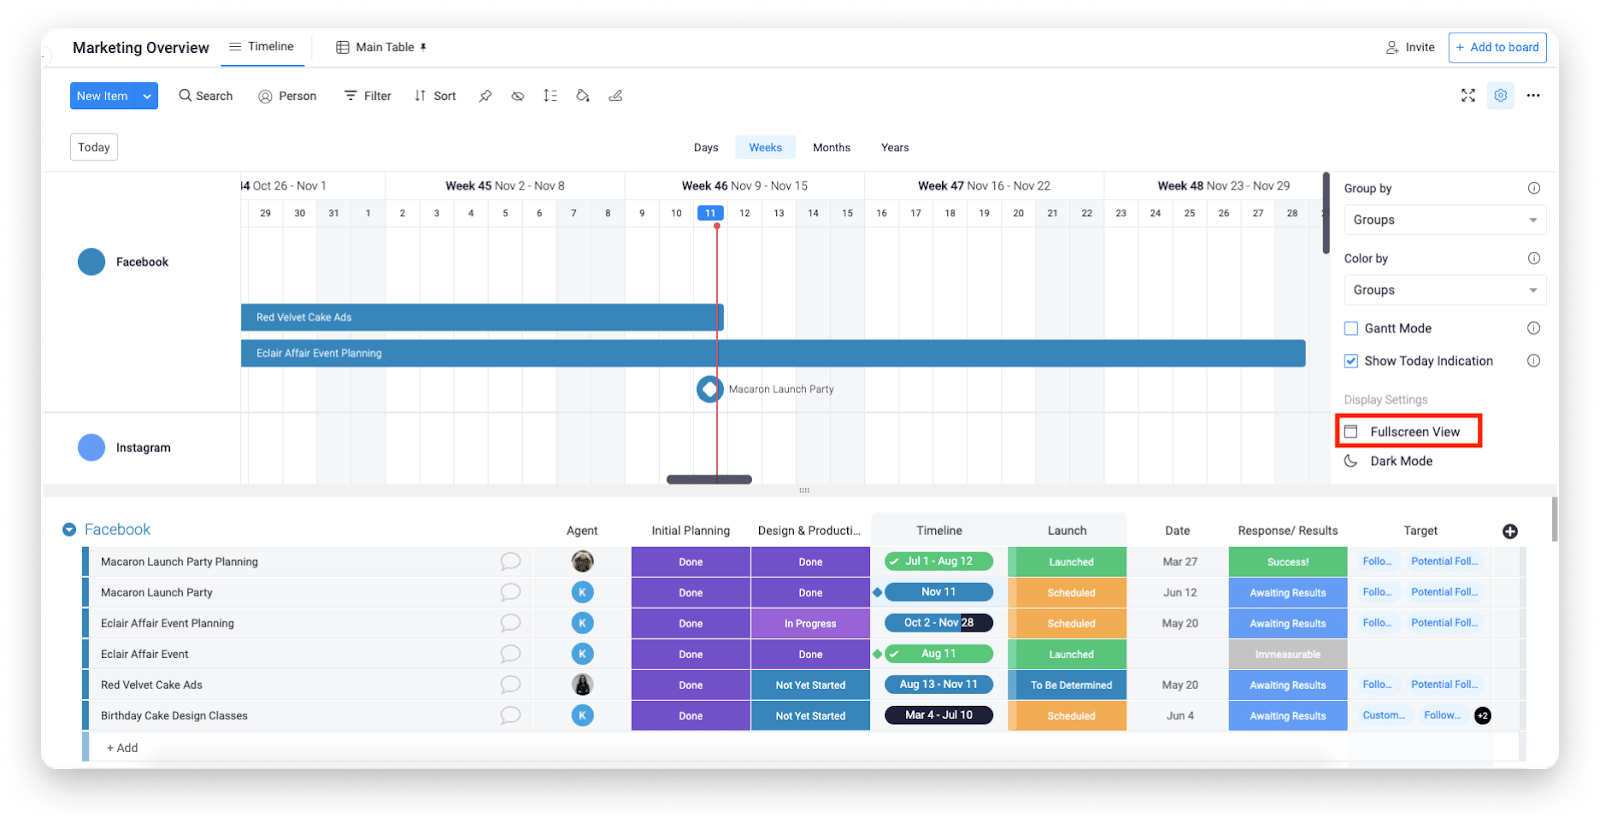The image size is (1600, 823).
Task: Click the hide columns eye icon
Action: 518,96
